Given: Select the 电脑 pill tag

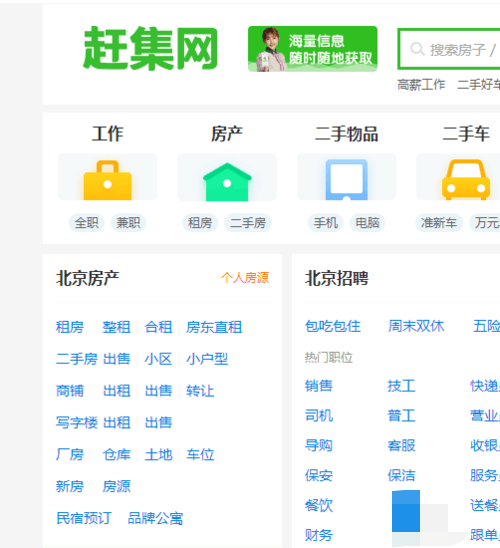Looking at the screenshot, I should point(368,223).
